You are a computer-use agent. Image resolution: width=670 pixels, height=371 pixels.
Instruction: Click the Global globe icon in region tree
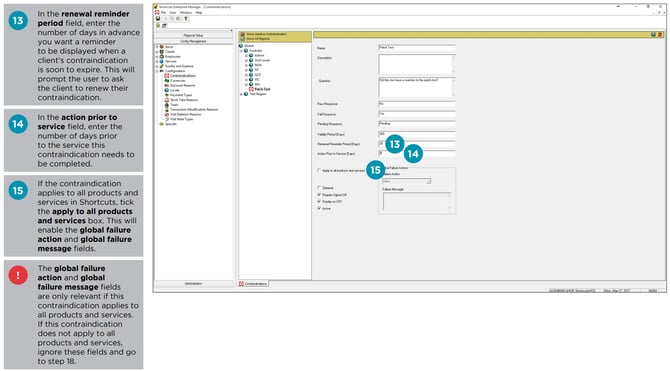click(241, 46)
